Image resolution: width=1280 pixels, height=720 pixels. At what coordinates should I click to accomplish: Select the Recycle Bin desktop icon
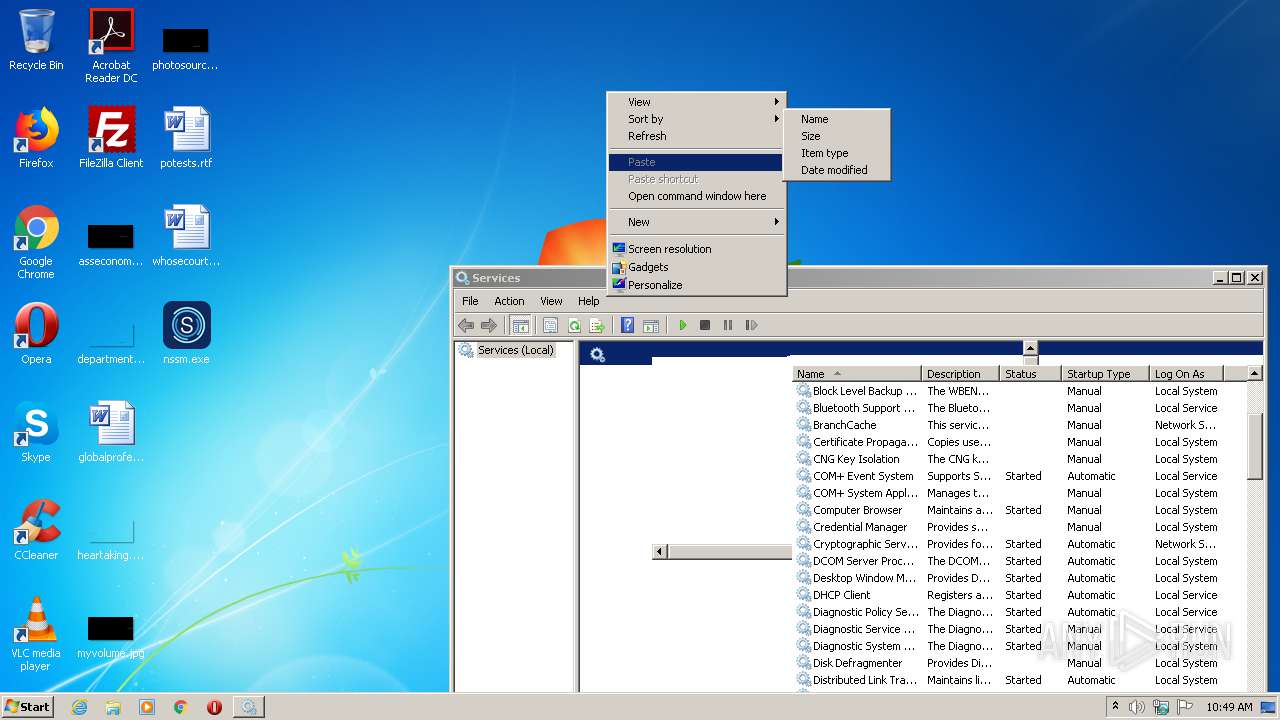pos(36,40)
